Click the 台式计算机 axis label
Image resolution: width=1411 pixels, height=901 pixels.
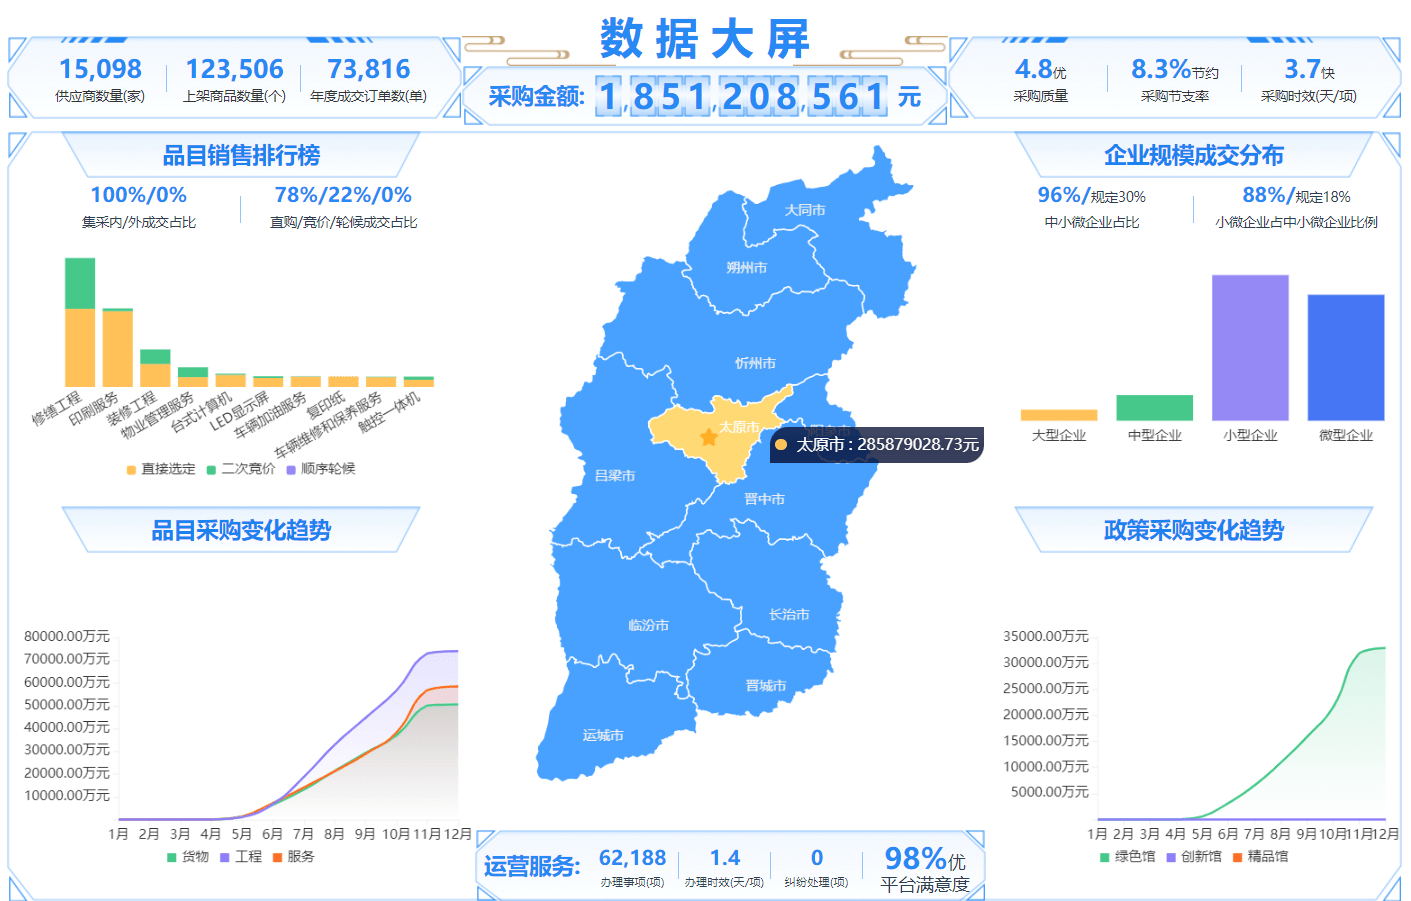pos(202,413)
